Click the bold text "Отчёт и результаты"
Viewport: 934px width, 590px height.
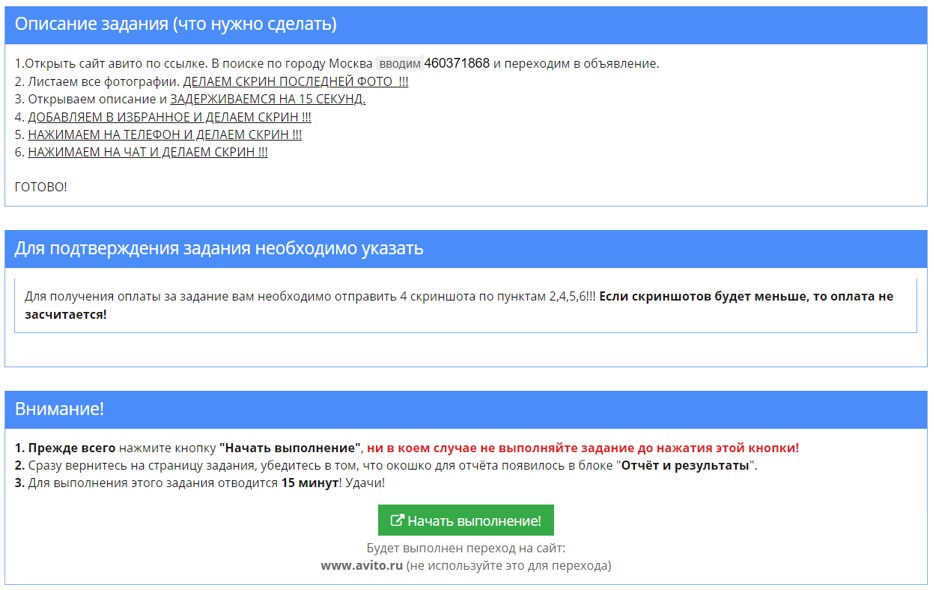point(685,465)
